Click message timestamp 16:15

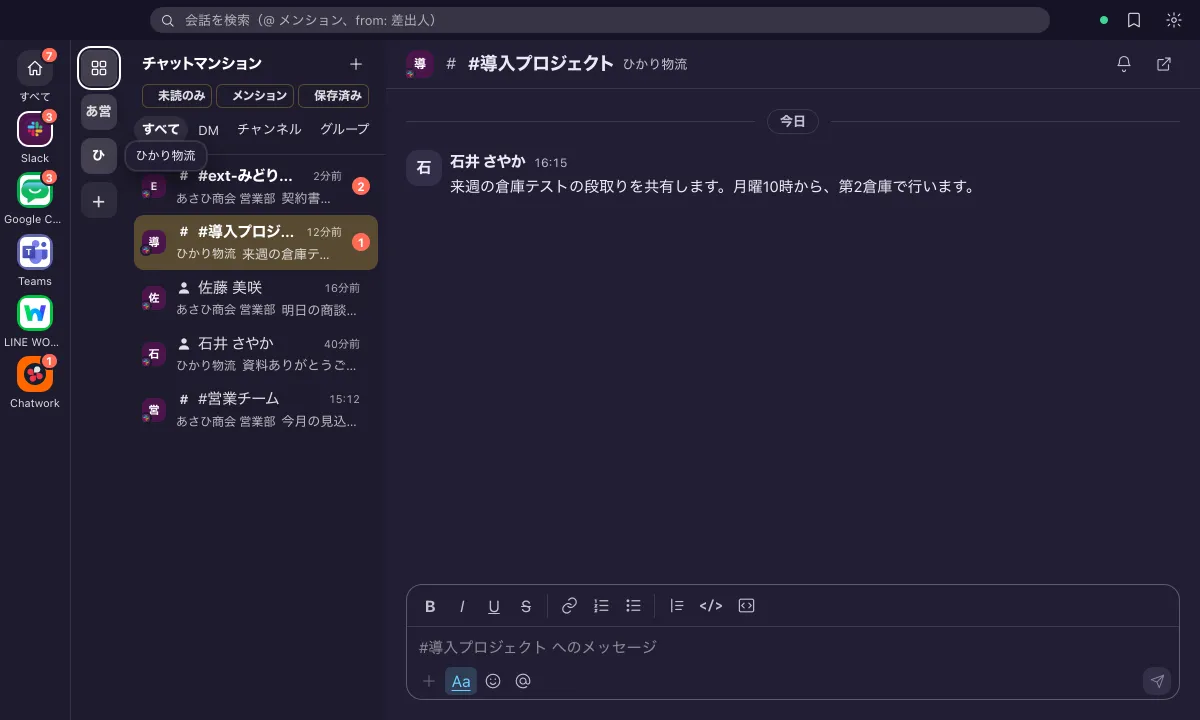(x=551, y=162)
